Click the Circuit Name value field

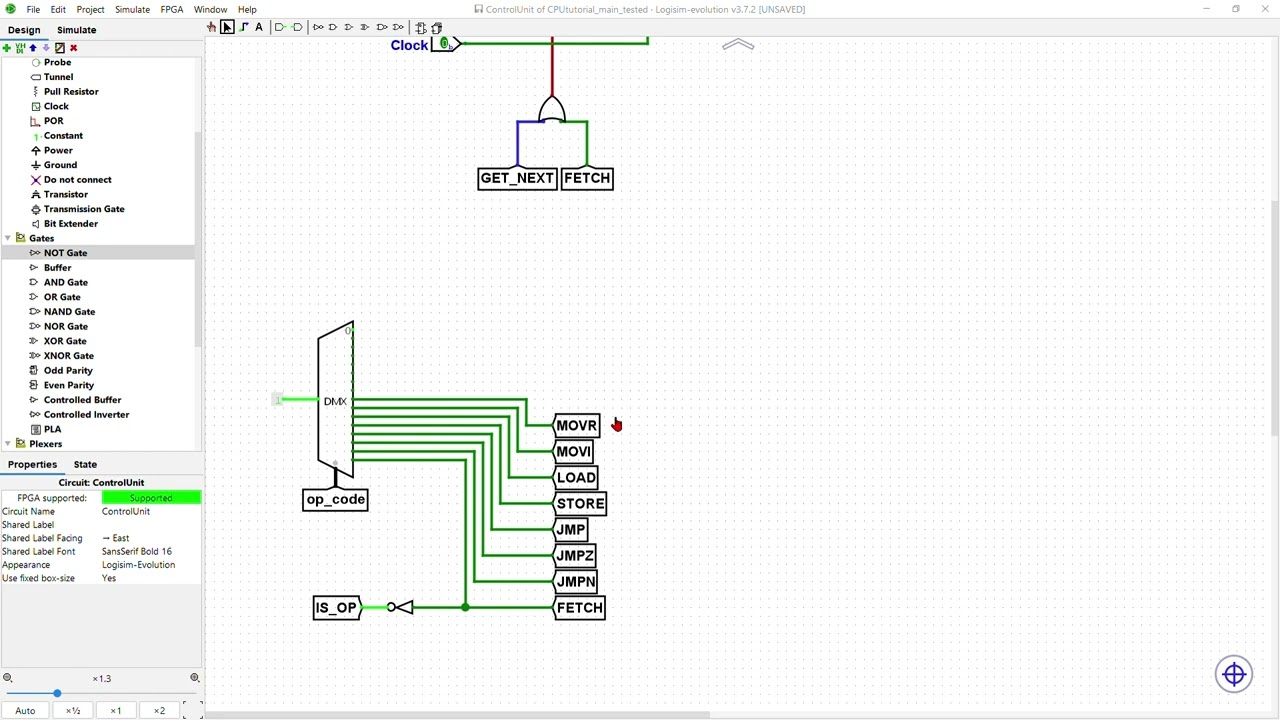pyautogui.click(x=151, y=511)
